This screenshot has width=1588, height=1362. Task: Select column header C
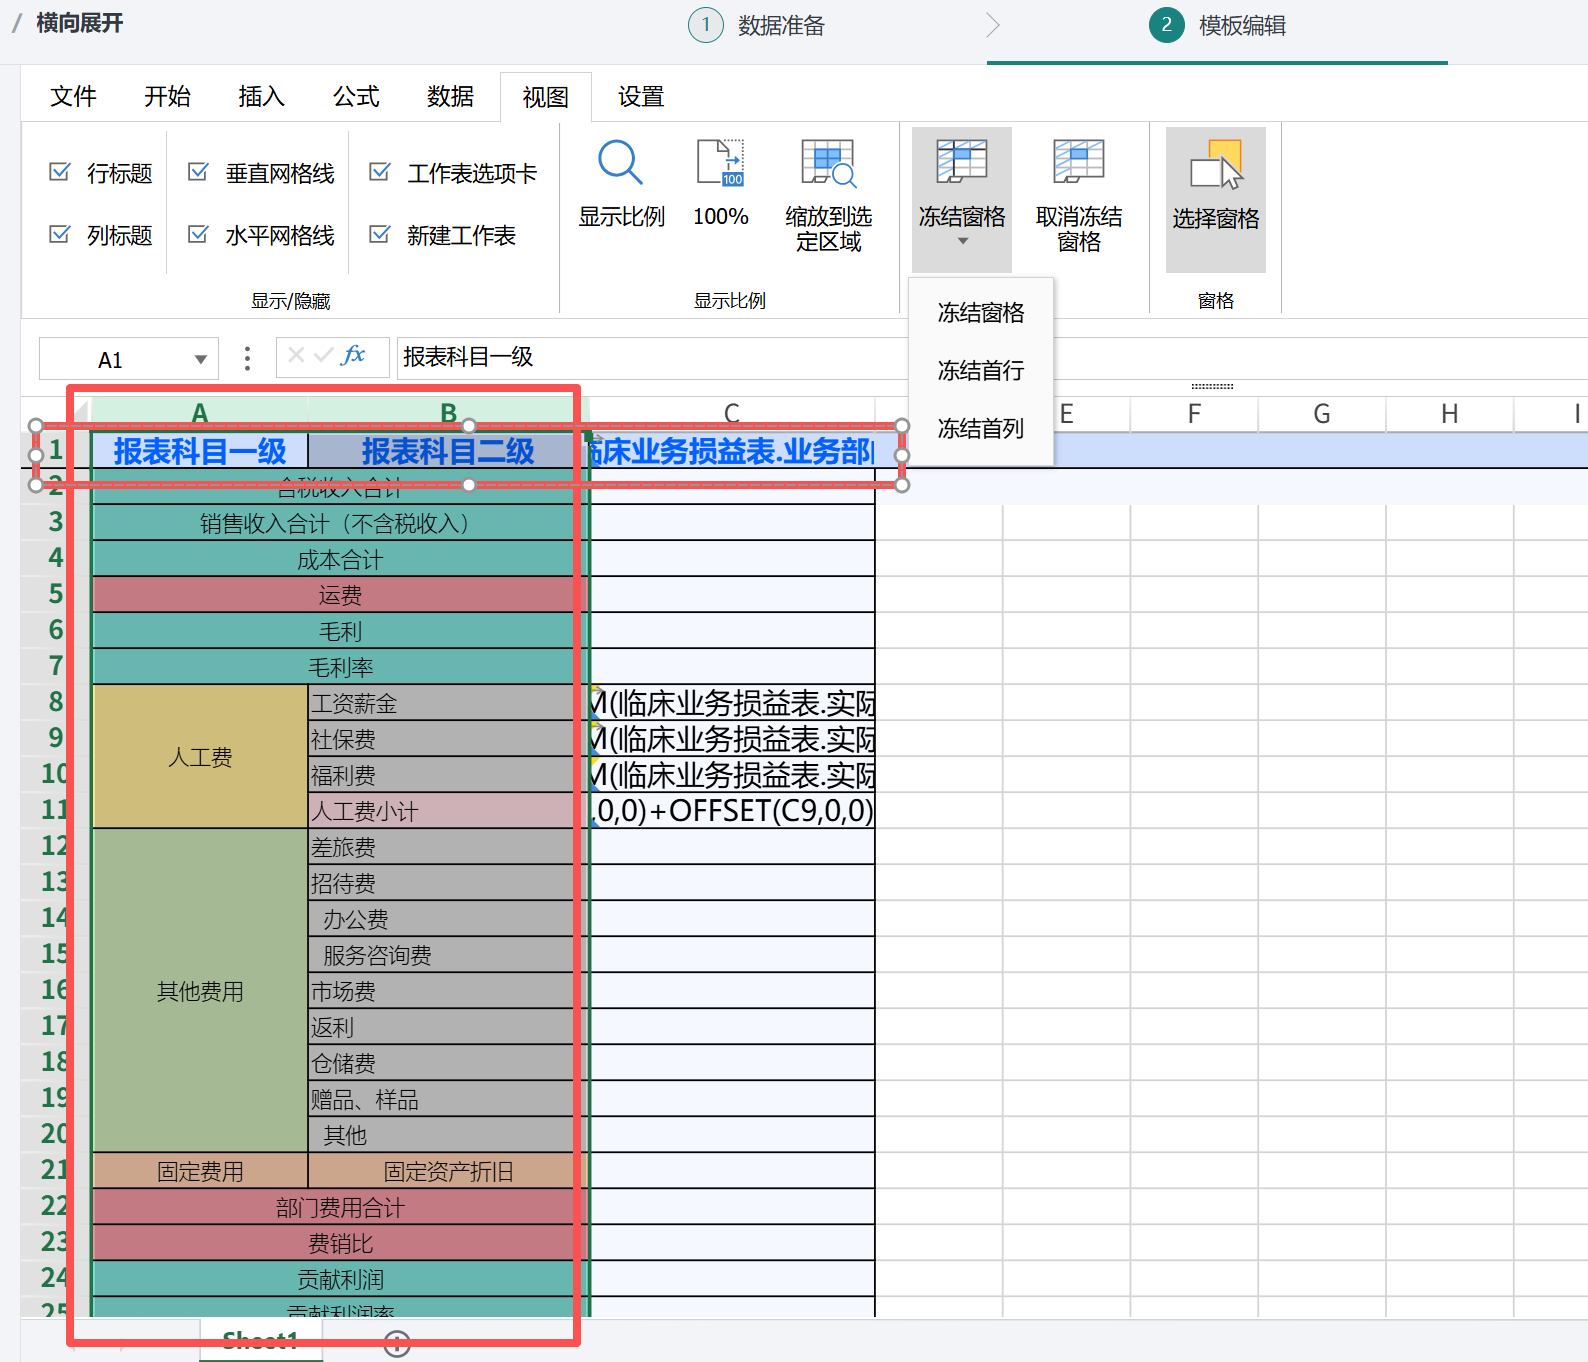click(732, 412)
